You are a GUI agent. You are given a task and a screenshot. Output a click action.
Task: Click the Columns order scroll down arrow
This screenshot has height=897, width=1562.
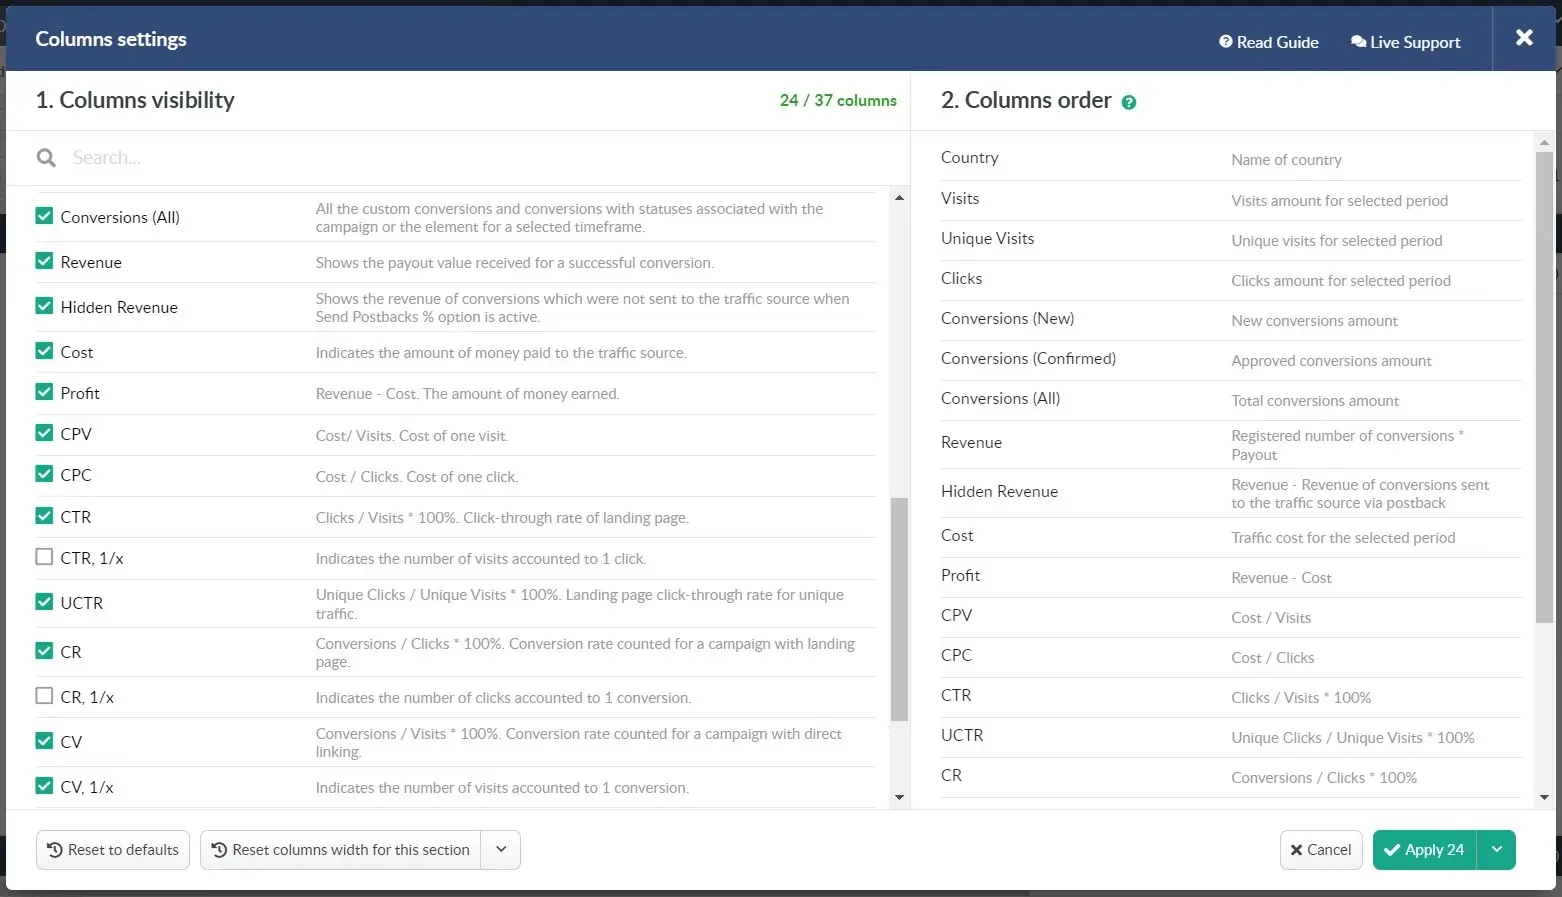[1544, 797]
